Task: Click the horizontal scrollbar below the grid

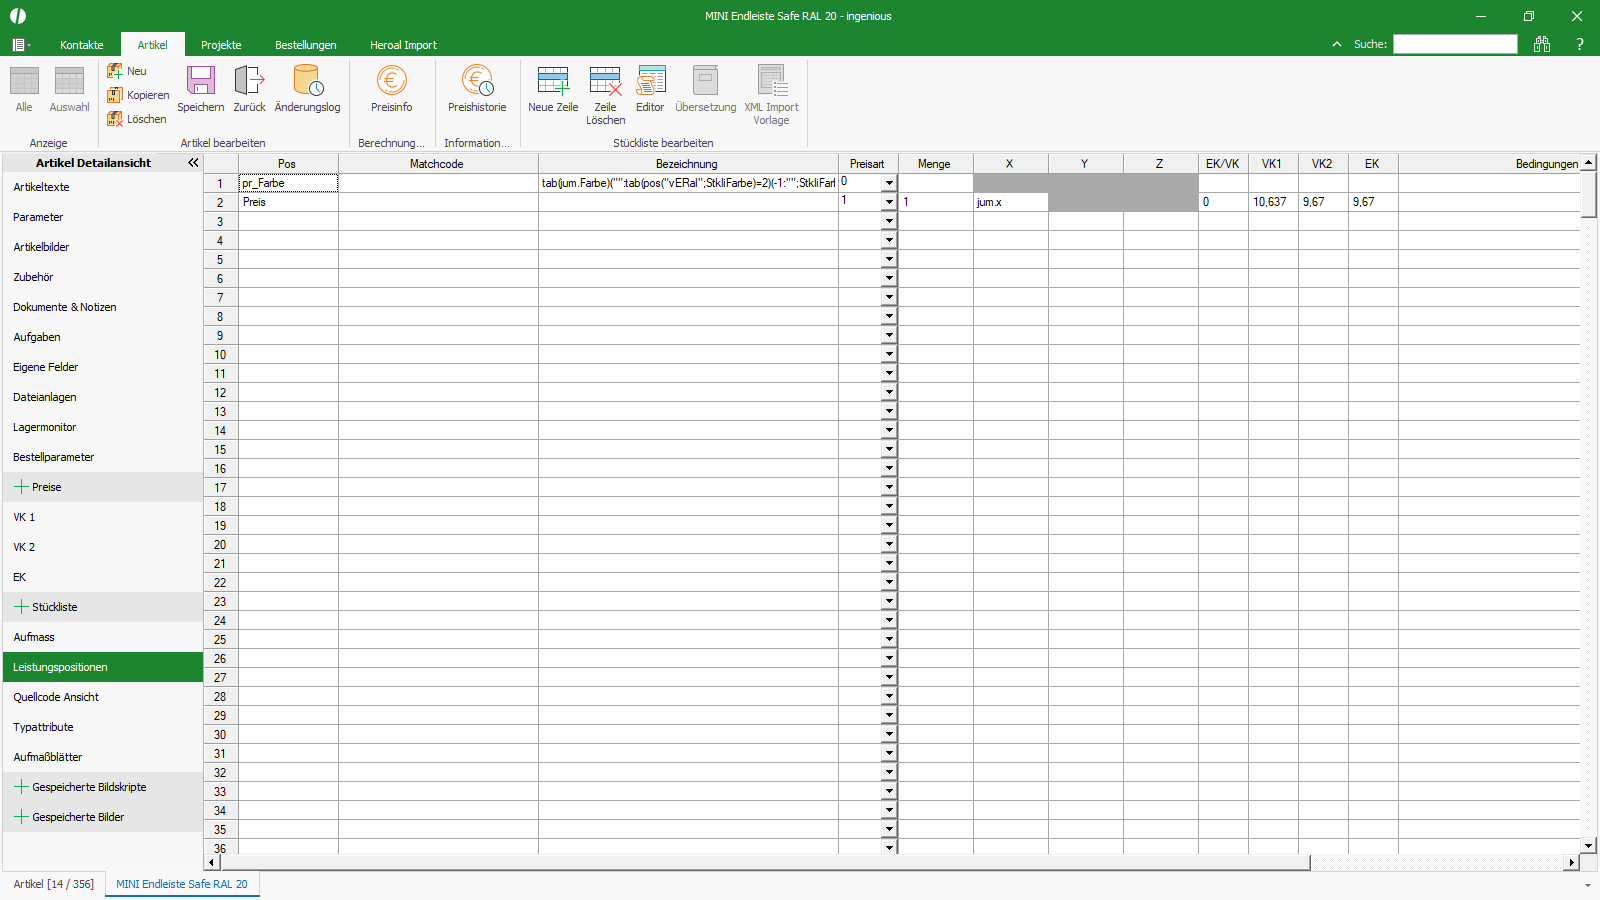Action: pyautogui.click(x=760, y=862)
